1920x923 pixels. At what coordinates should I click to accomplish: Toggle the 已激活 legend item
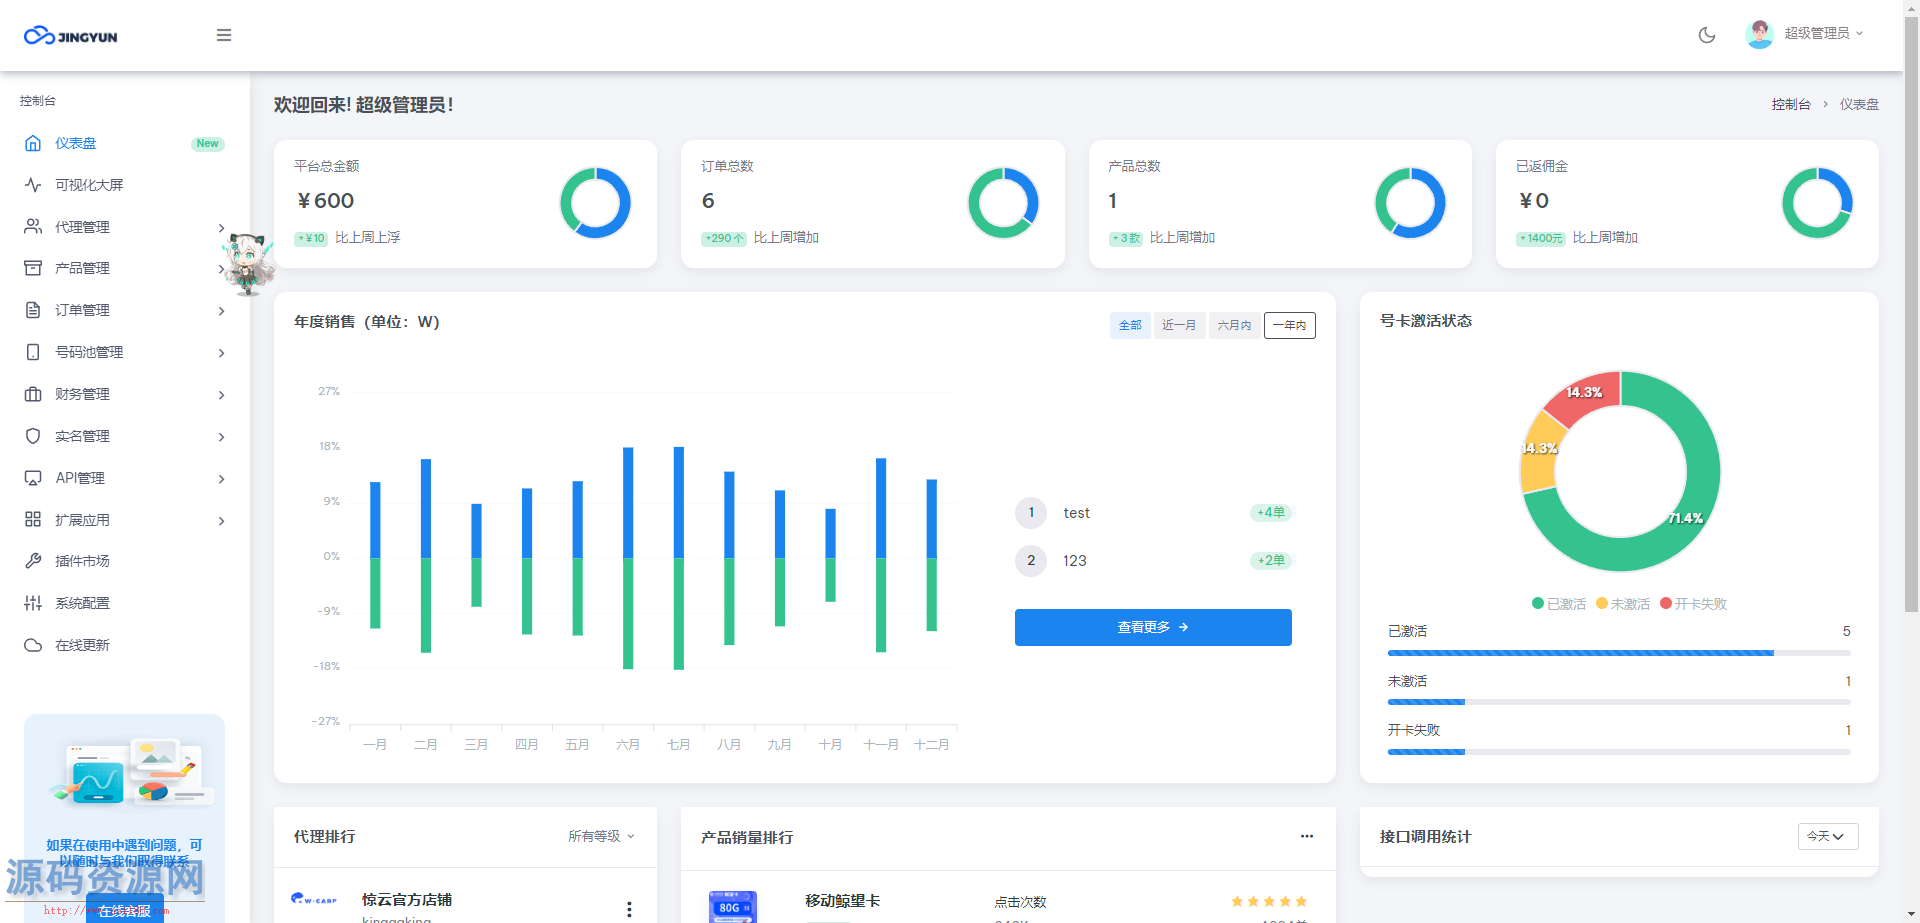[x=1558, y=604]
